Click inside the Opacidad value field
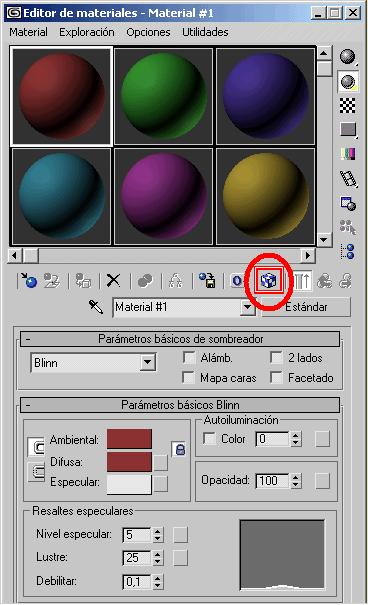 272,481
